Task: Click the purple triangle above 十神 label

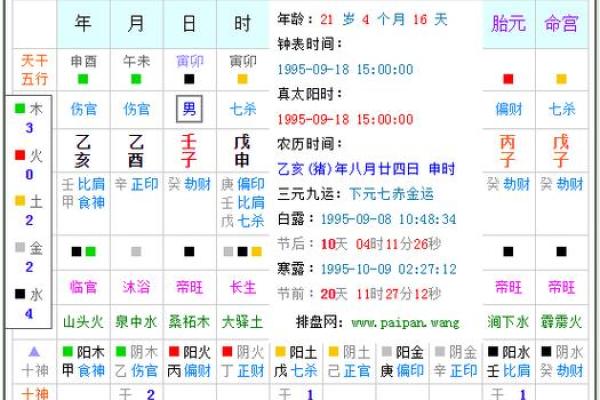Action: coord(34,351)
